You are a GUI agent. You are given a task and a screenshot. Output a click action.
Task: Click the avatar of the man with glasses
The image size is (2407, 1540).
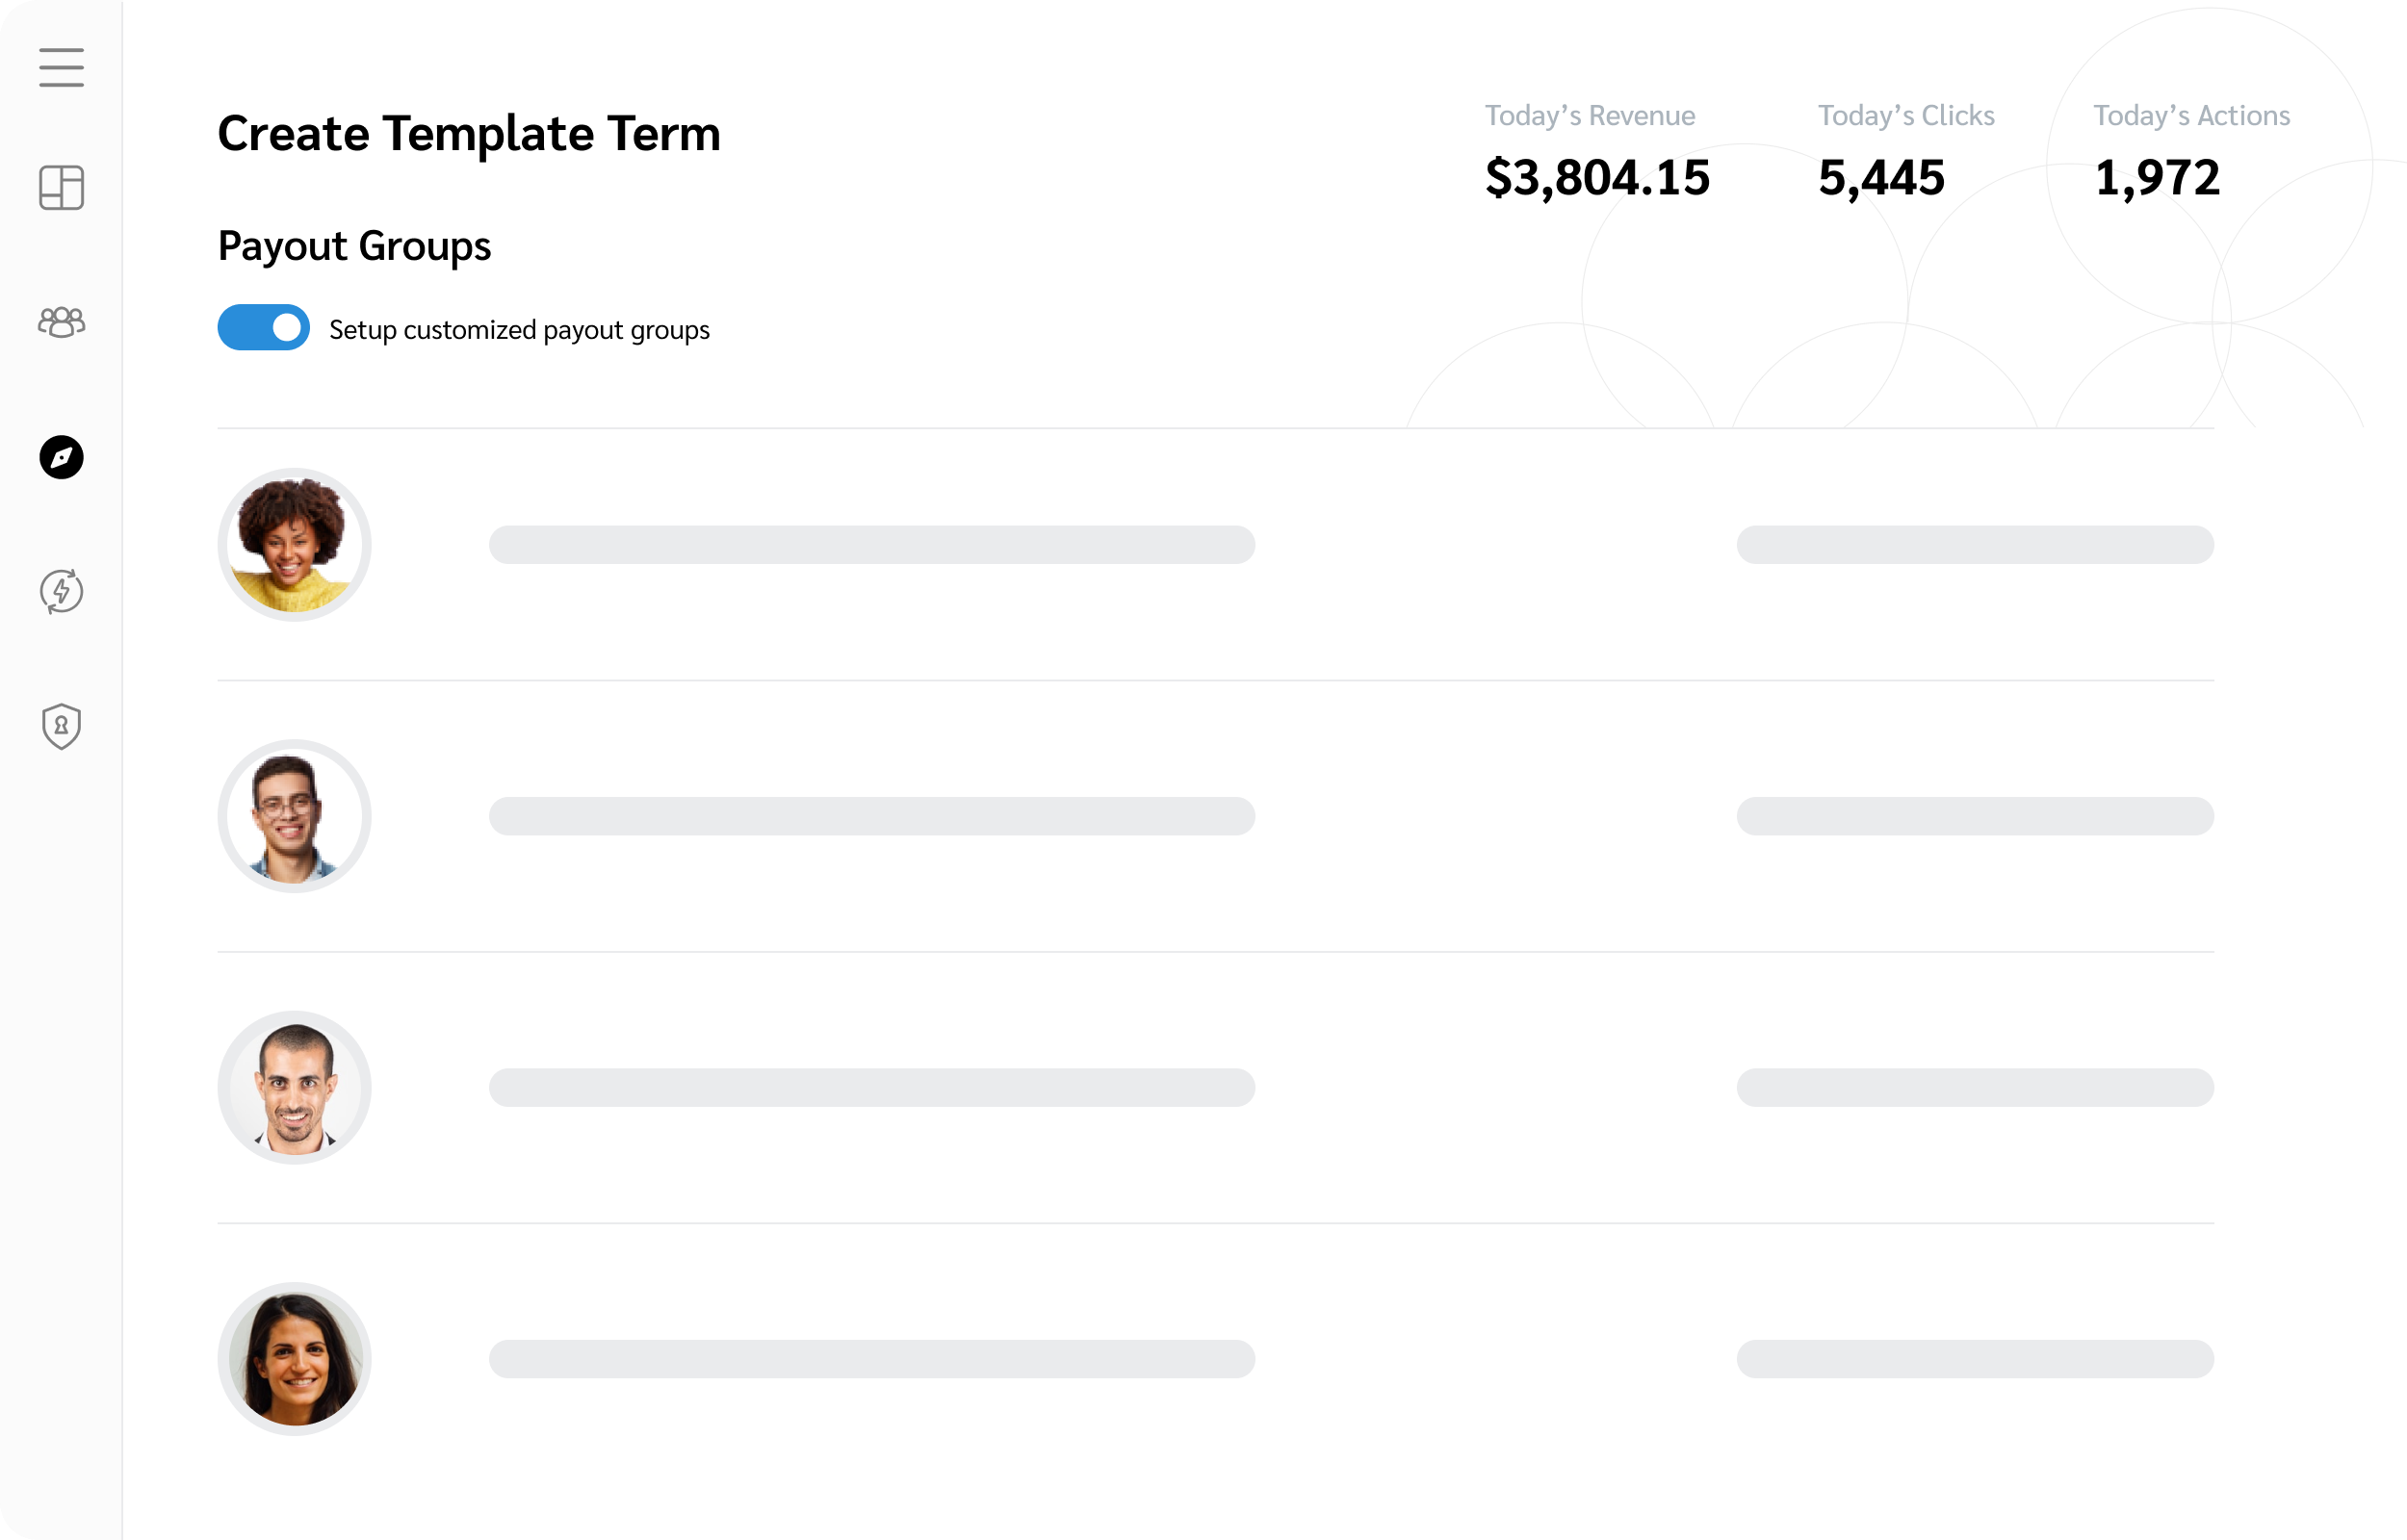(295, 816)
